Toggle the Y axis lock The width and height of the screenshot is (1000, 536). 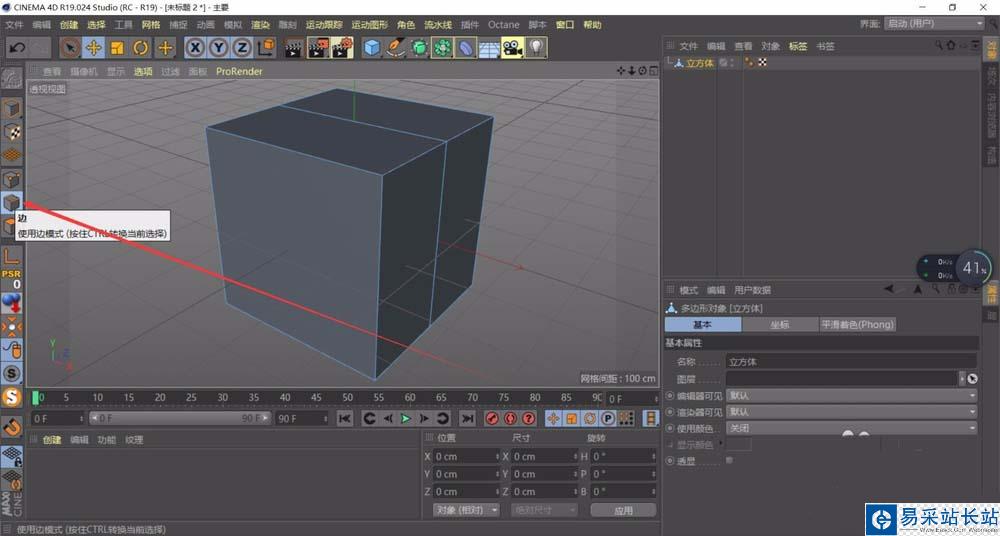(x=218, y=47)
